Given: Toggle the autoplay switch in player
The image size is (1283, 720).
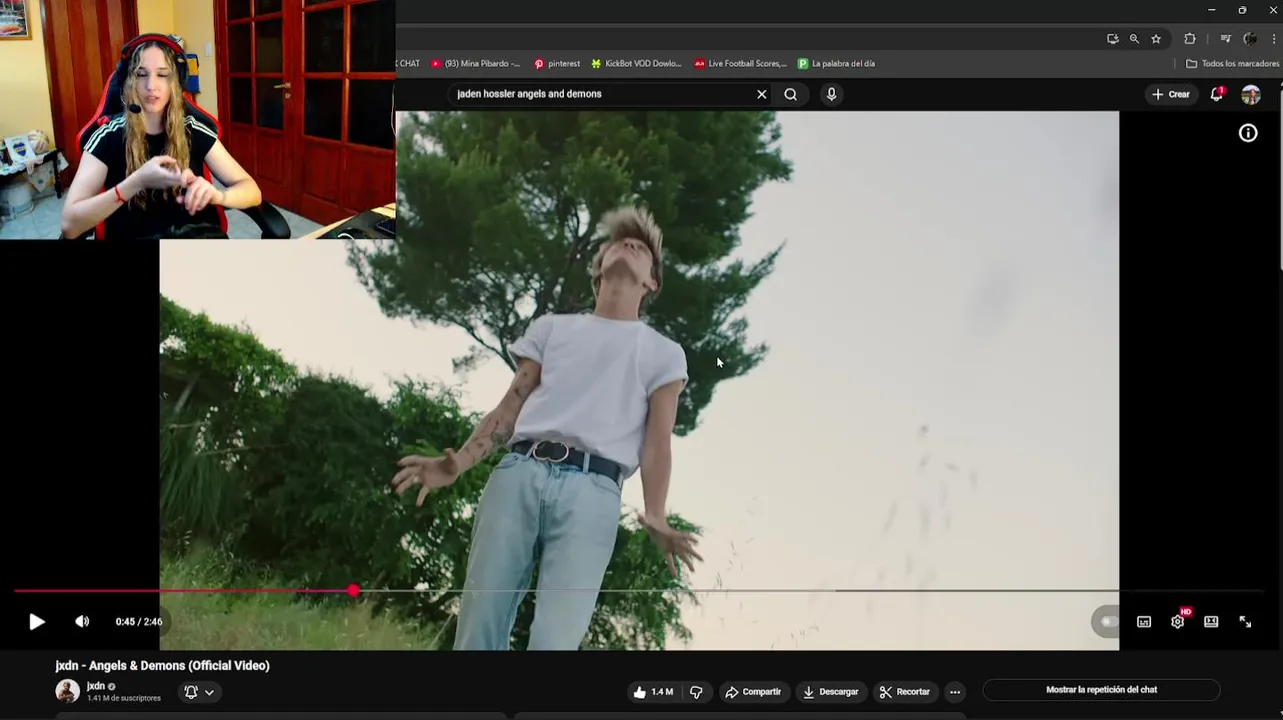Looking at the screenshot, I should click(x=1108, y=622).
